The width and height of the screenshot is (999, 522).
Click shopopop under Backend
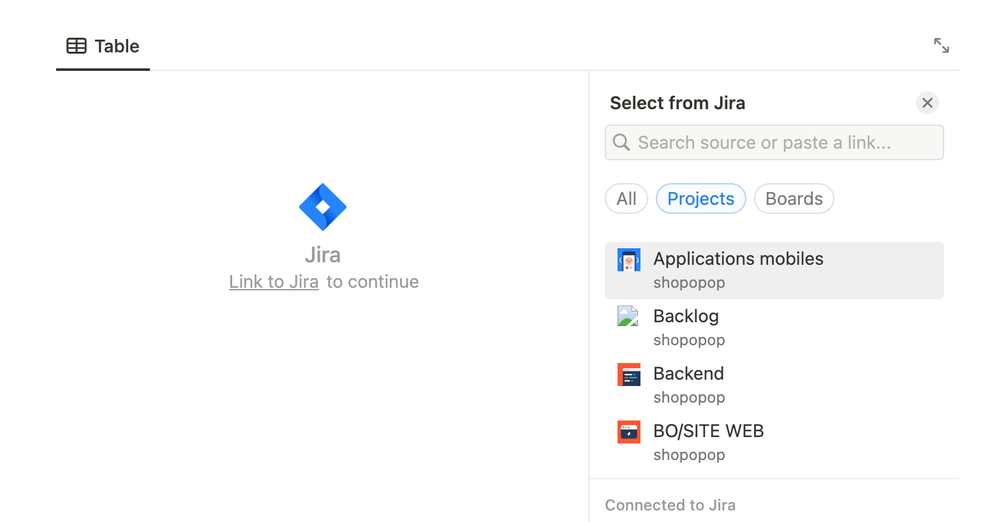click(689, 397)
